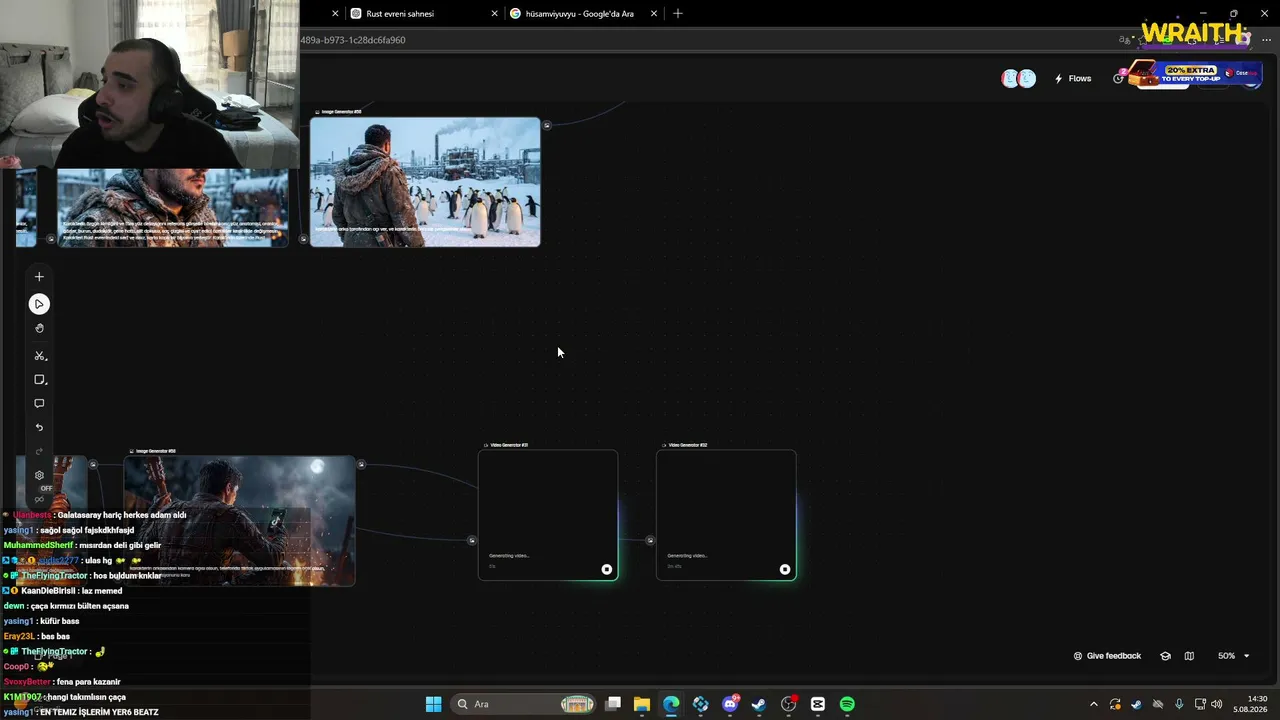The image size is (1280, 720).
Task: Open browser settings and more menu
Action: (x=1266, y=40)
